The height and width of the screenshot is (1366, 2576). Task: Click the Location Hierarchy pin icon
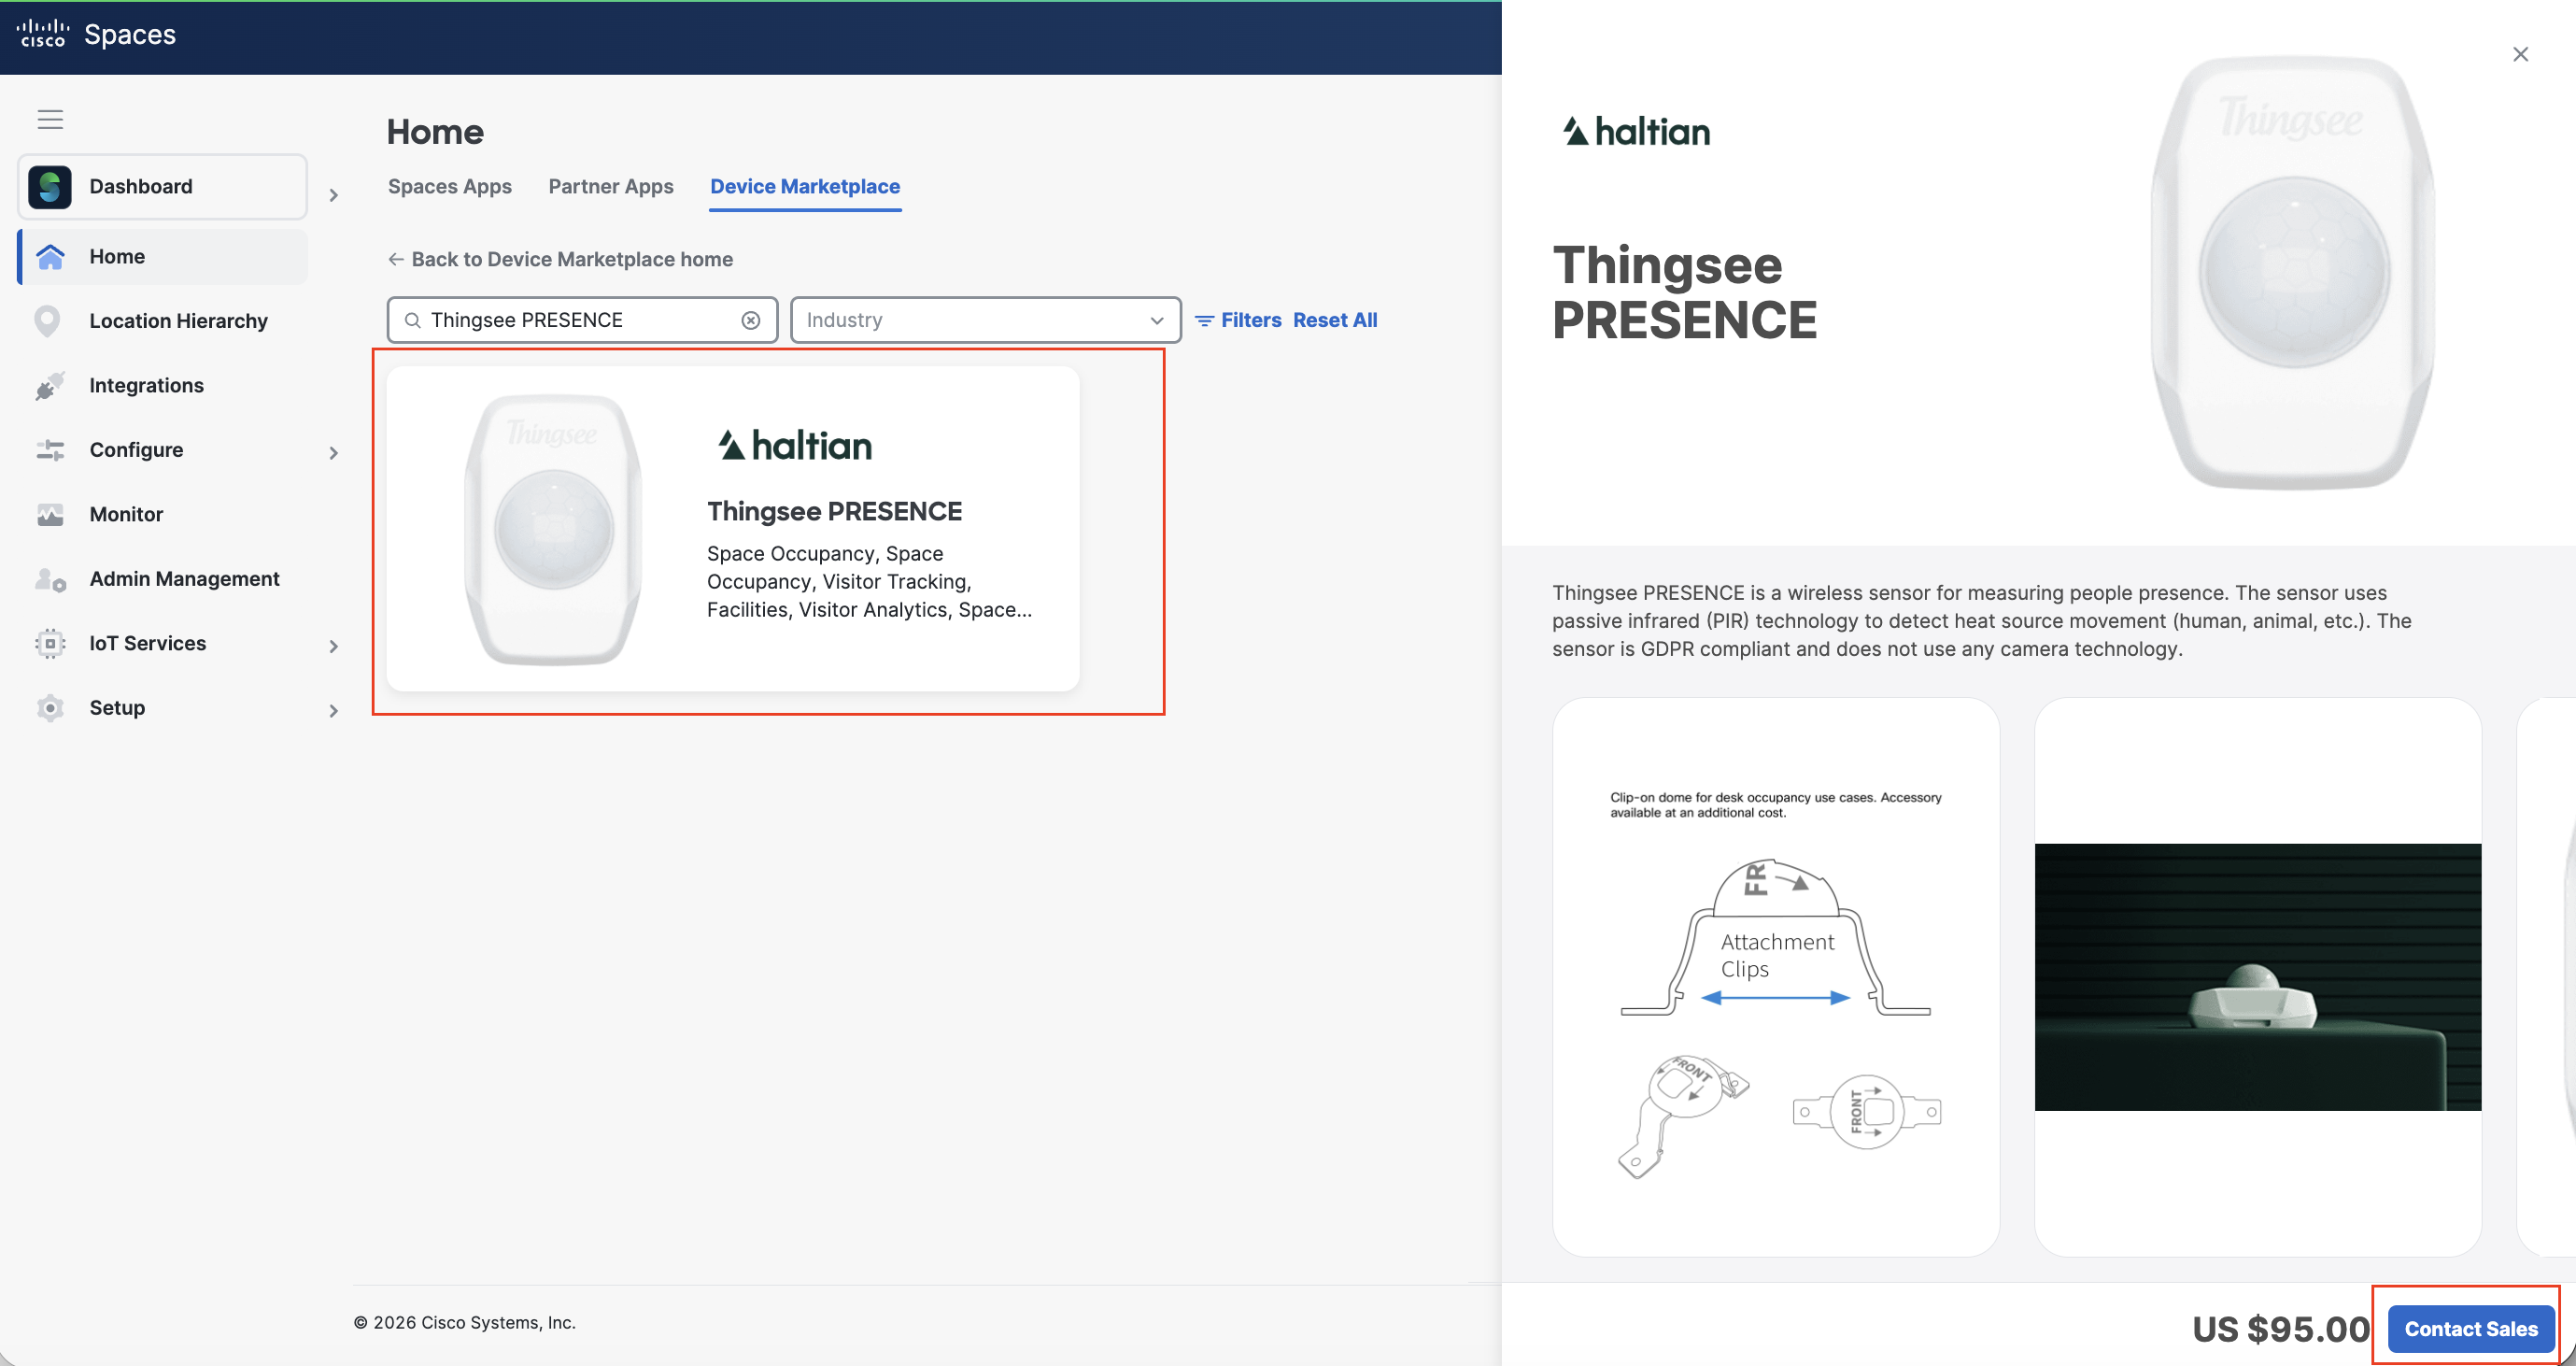[47, 321]
